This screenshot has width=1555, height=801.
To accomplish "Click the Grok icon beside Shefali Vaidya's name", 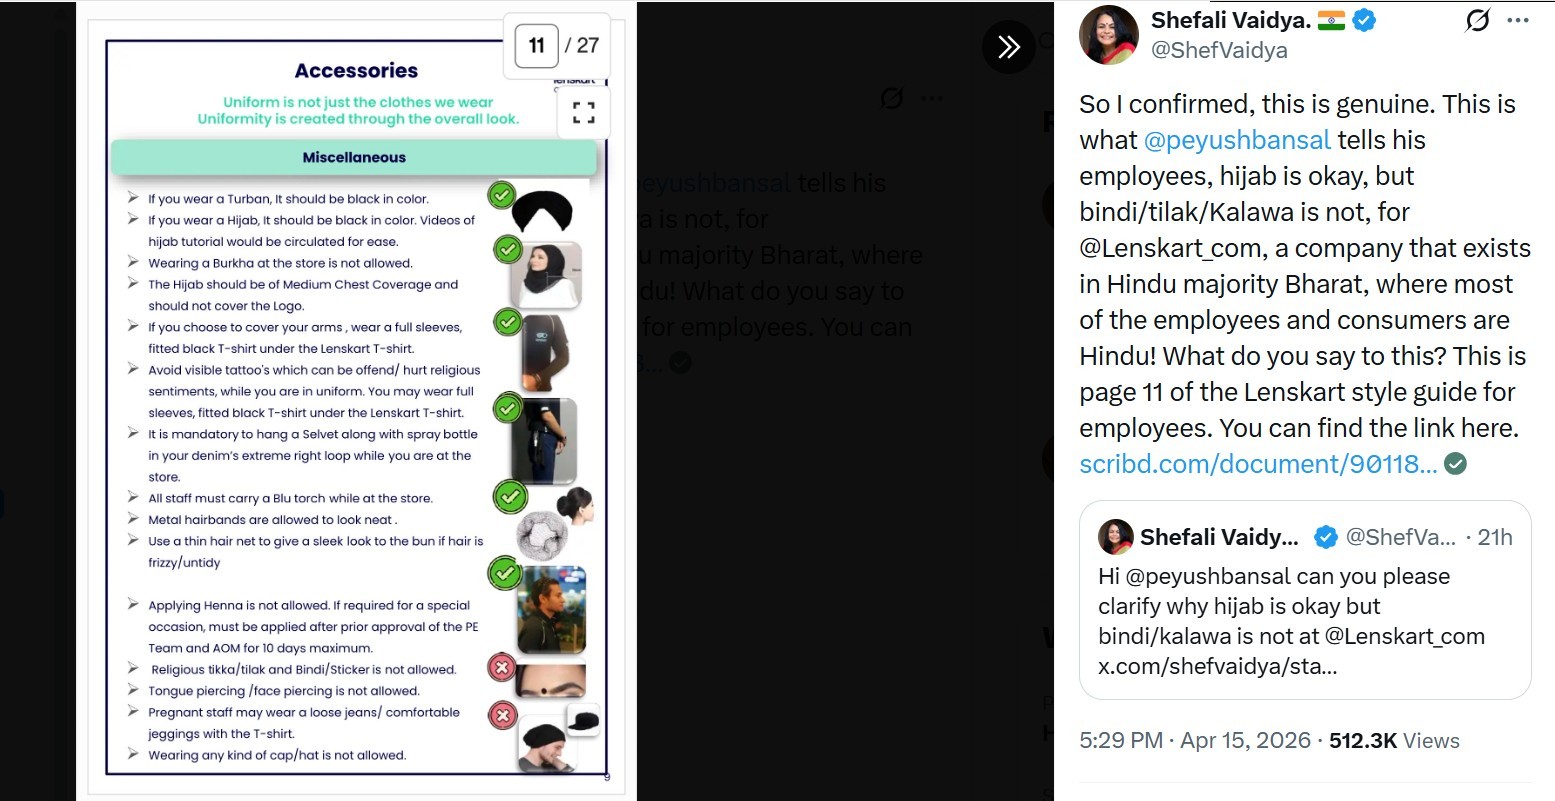I will (1477, 20).
